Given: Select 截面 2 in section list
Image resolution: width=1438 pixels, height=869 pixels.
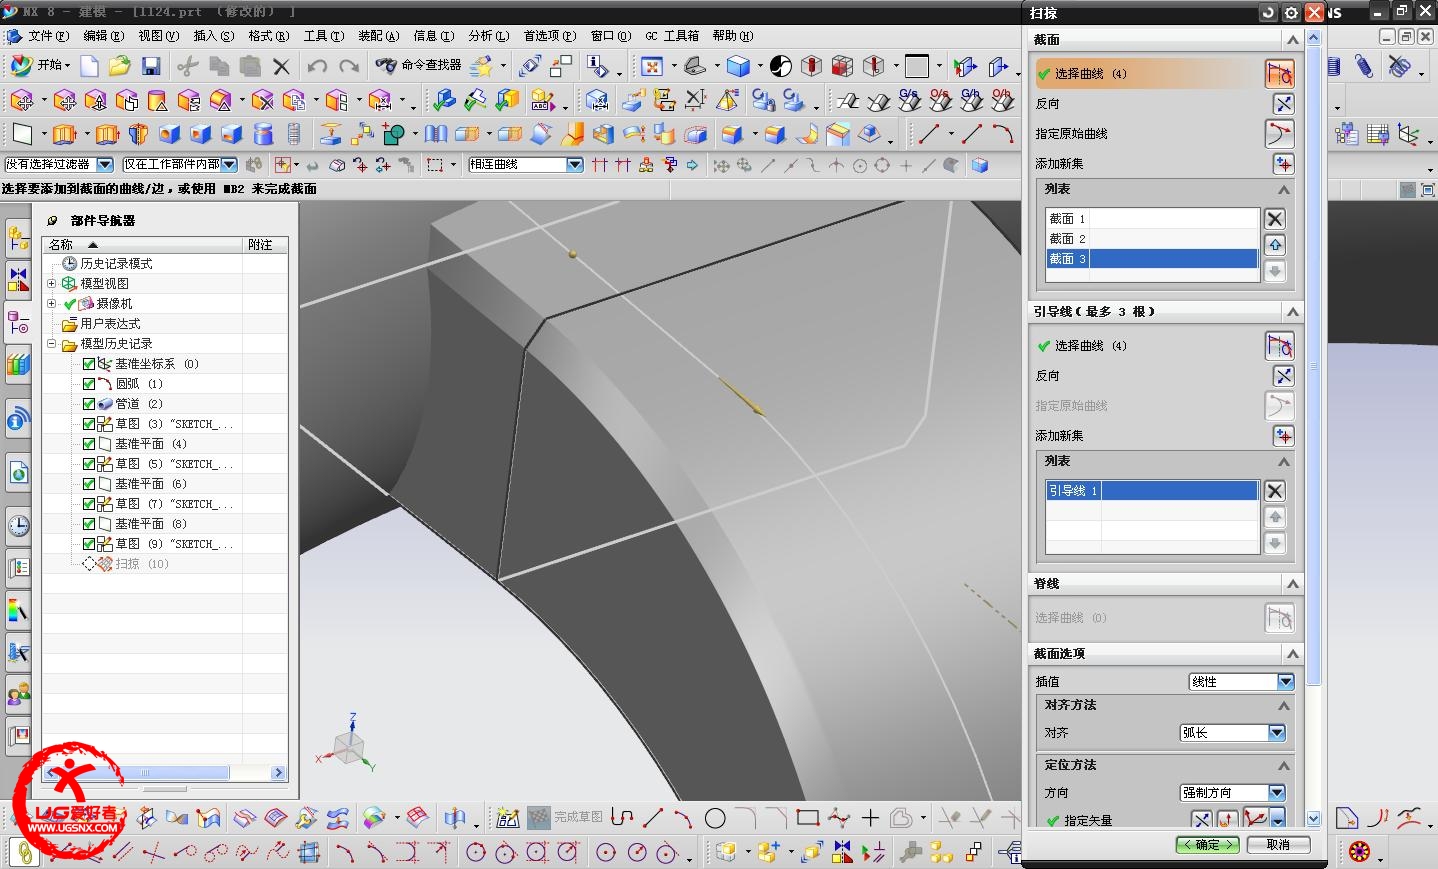Looking at the screenshot, I should (1152, 239).
